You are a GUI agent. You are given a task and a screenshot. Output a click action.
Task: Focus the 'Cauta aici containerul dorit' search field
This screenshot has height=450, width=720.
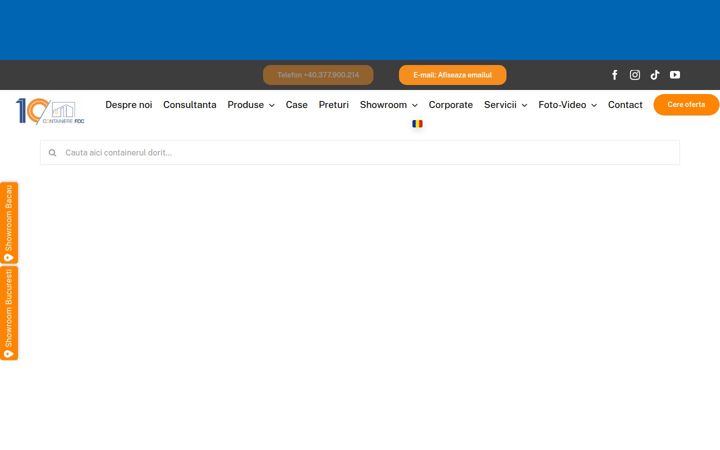point(360,152)
